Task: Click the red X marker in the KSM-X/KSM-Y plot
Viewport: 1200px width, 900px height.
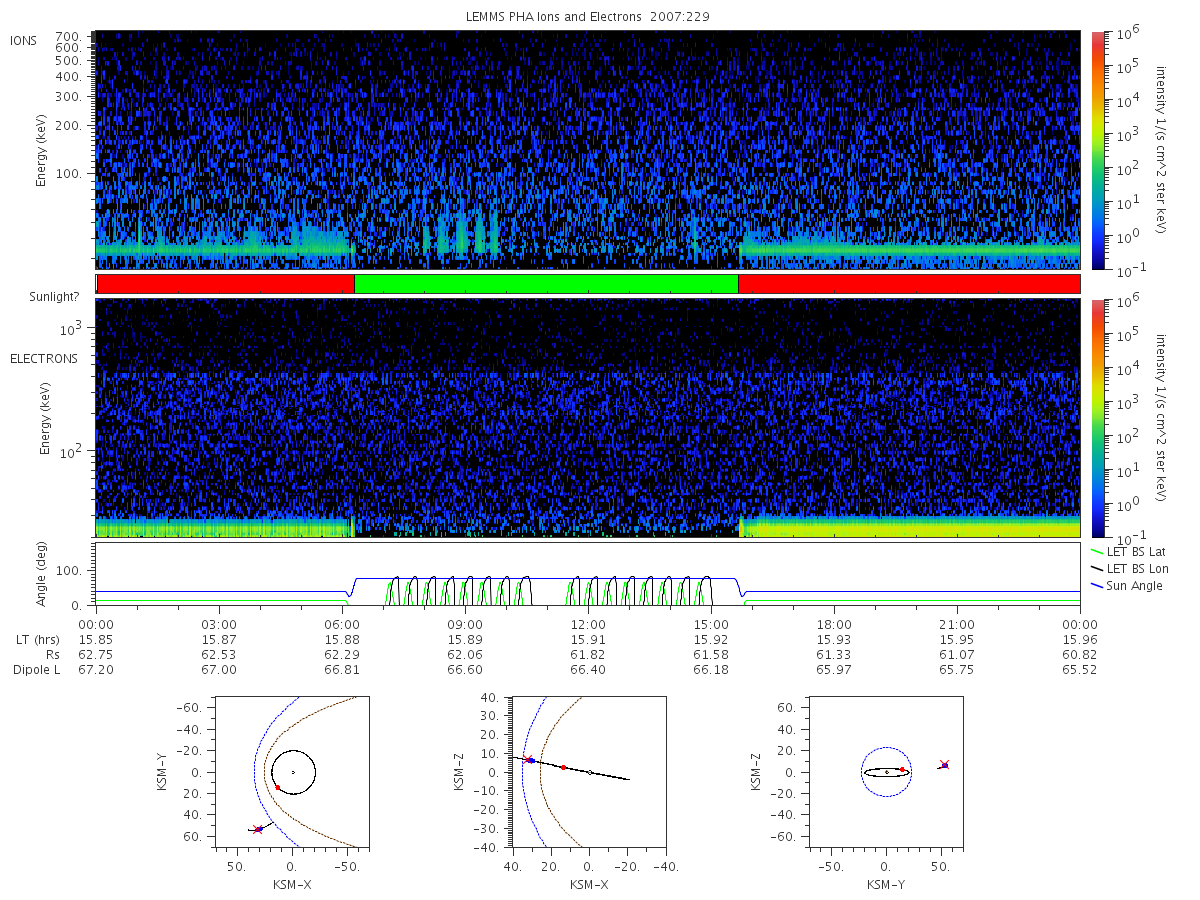Action: point(257,829)
